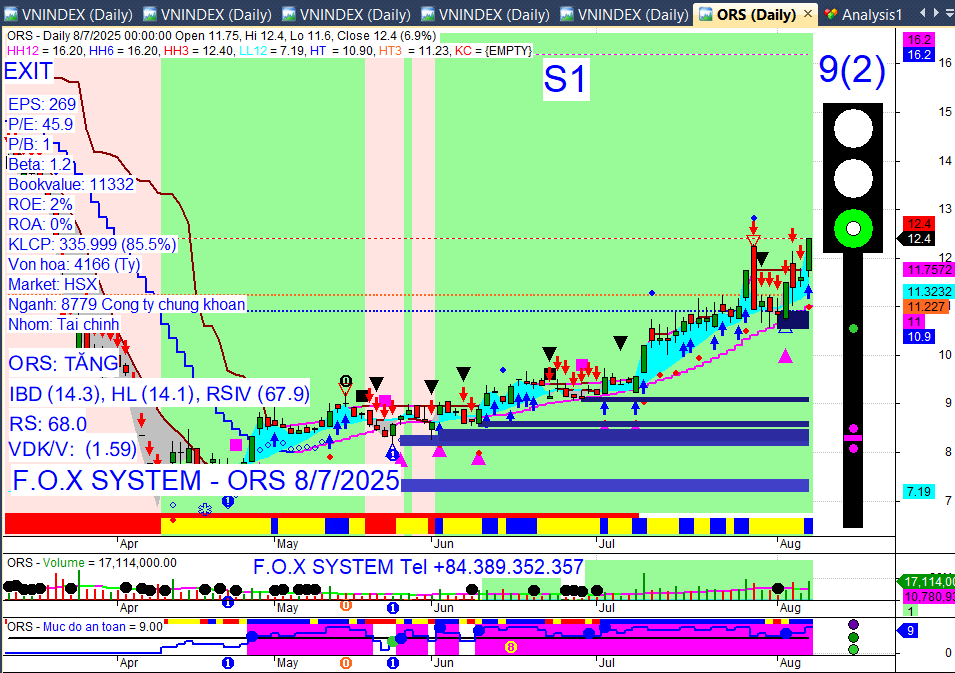Image resolution: width=955 pixels, height=673 pixels.
Task: Click the snowflake marker near April low
Action: pyautogui.click(x=205, y=509)
